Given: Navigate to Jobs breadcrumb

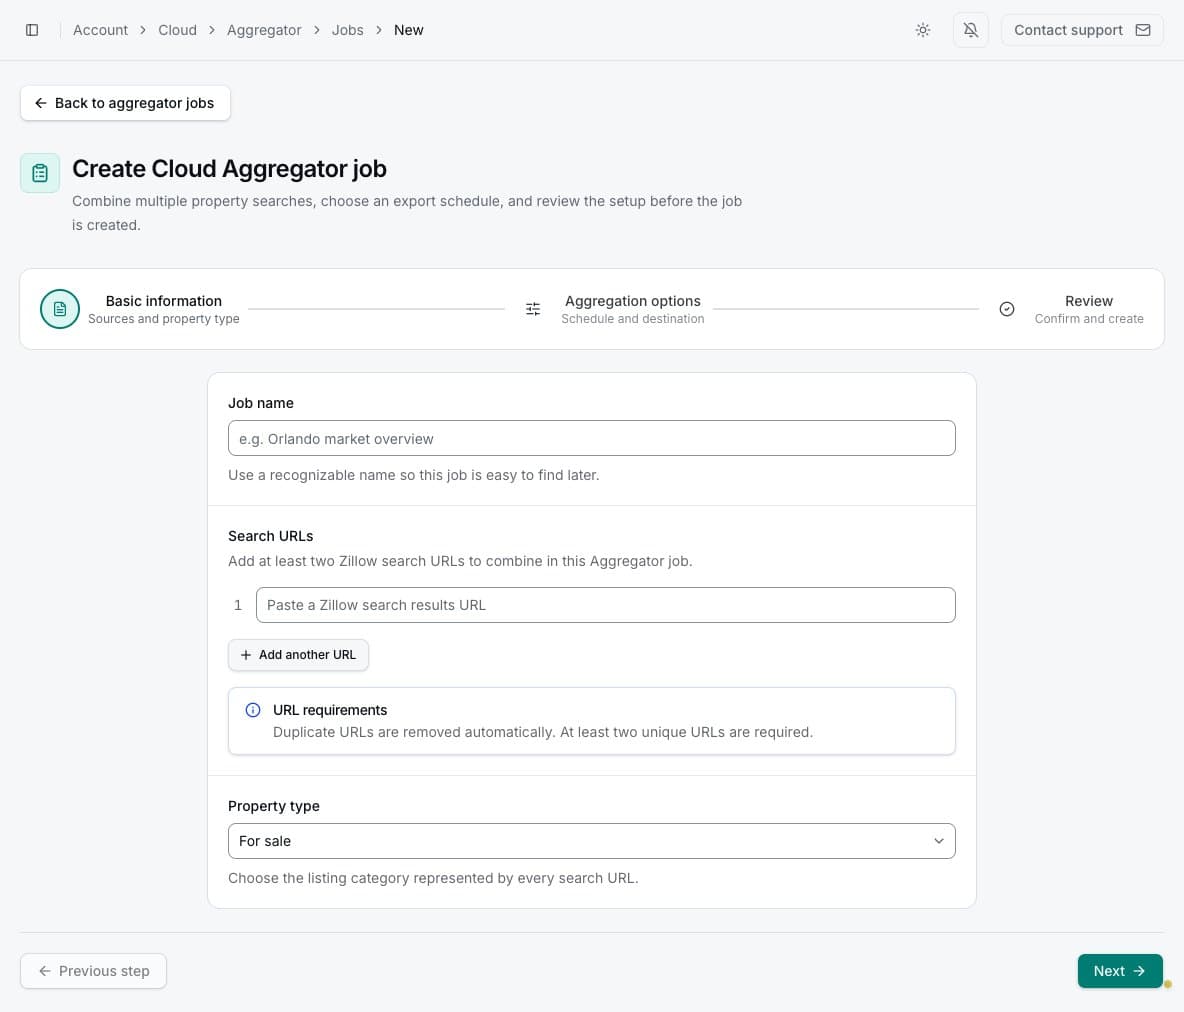Looking at the screenshot, I should click(x=347, y=30).
